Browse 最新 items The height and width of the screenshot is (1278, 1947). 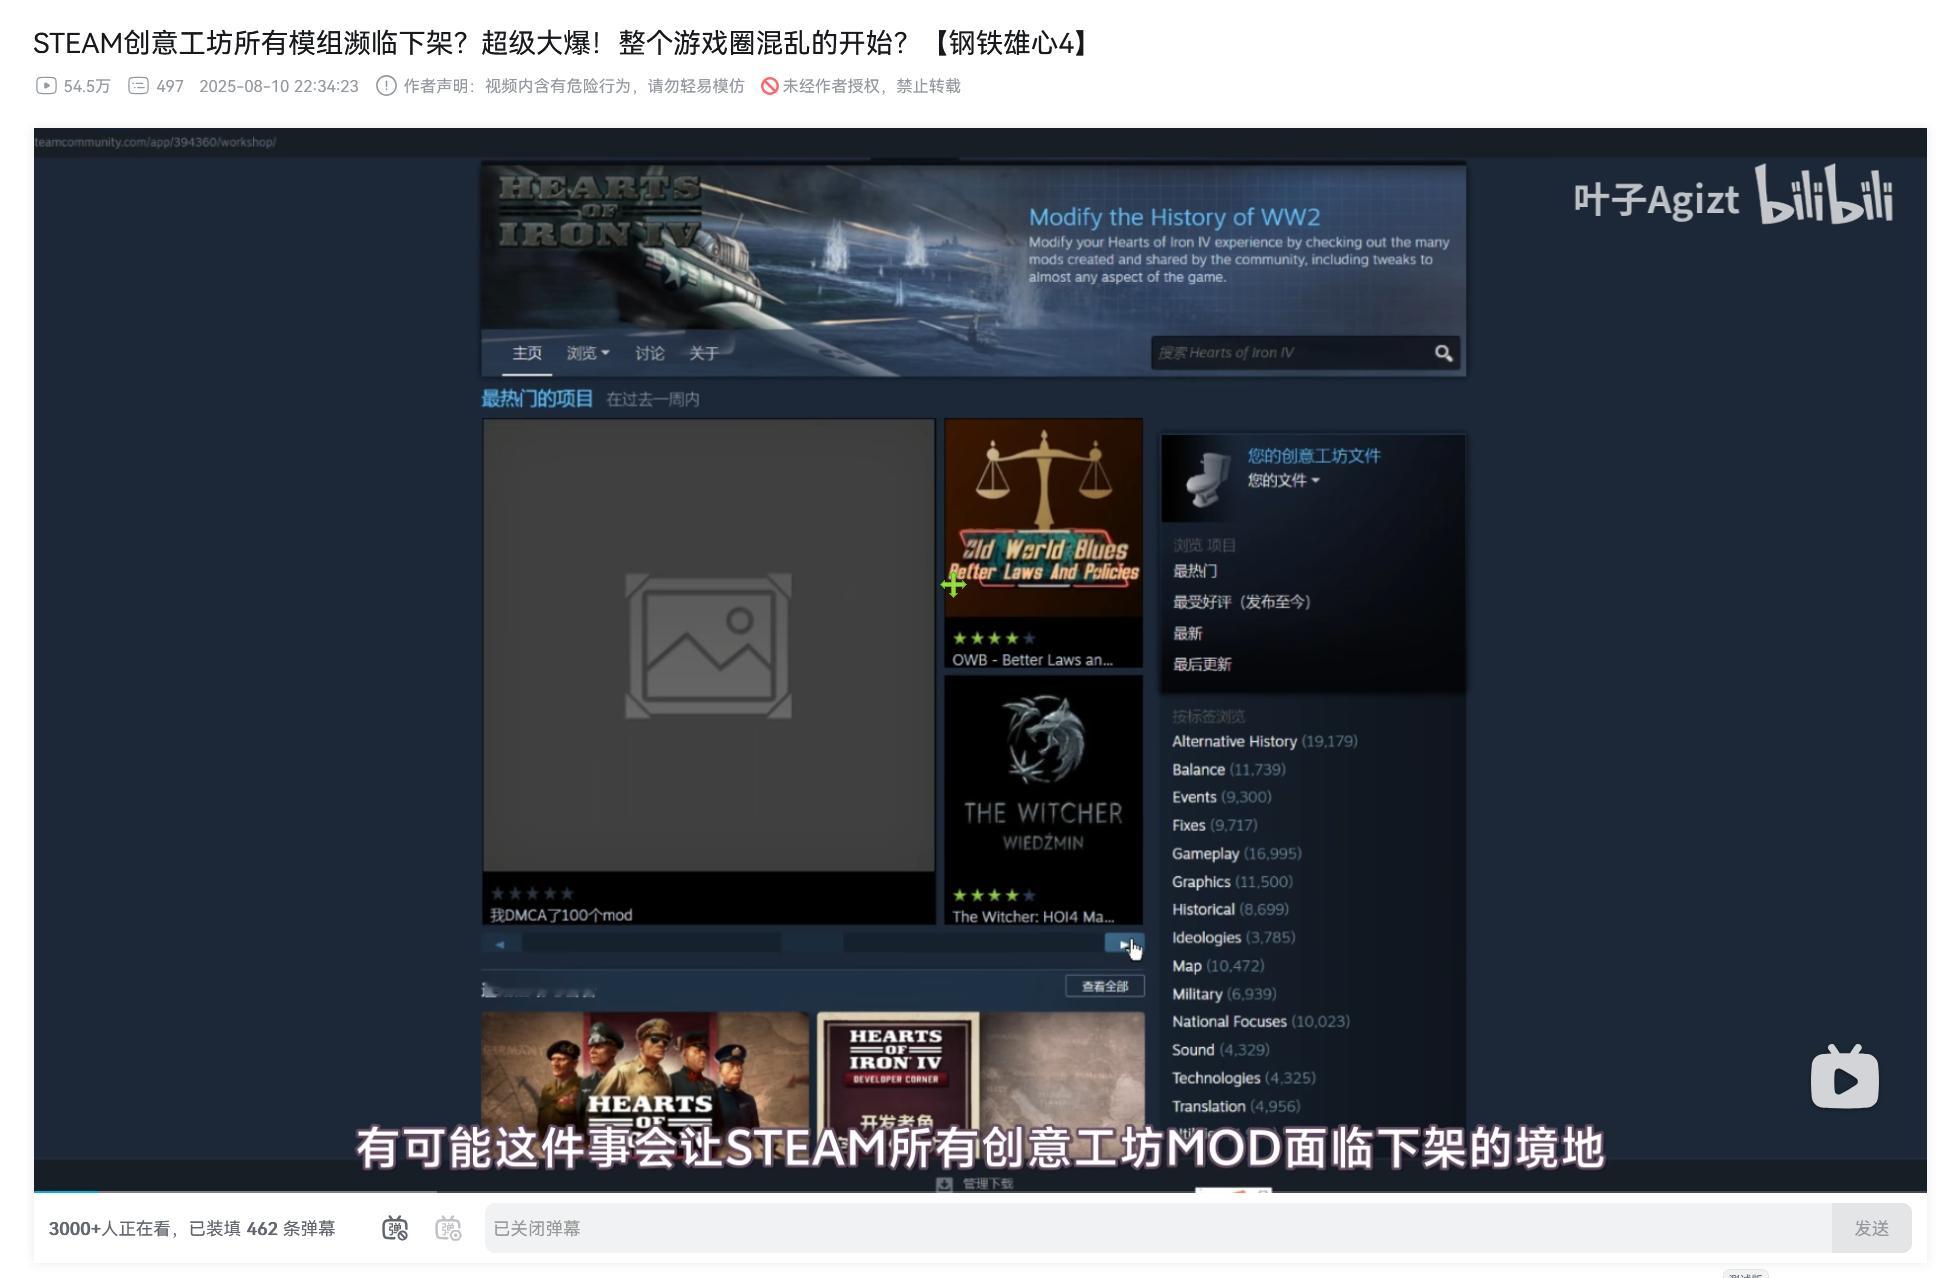1187,633
